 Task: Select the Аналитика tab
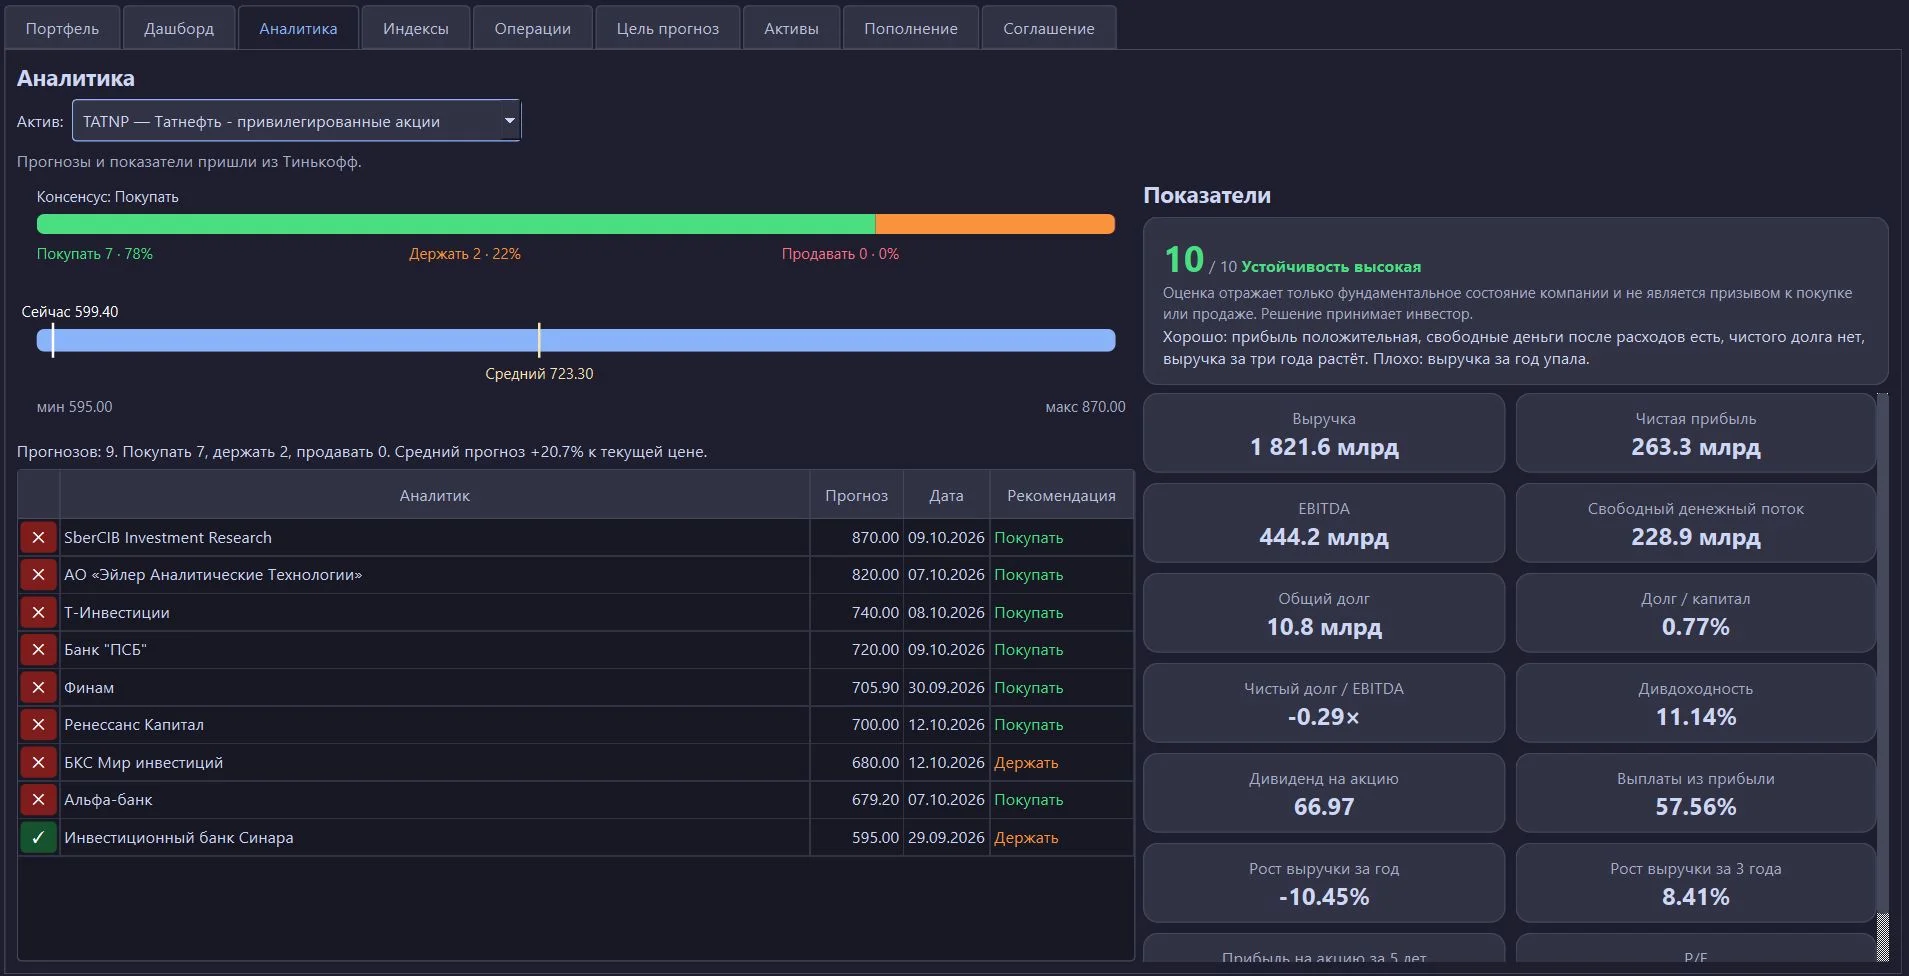point(298,28)
